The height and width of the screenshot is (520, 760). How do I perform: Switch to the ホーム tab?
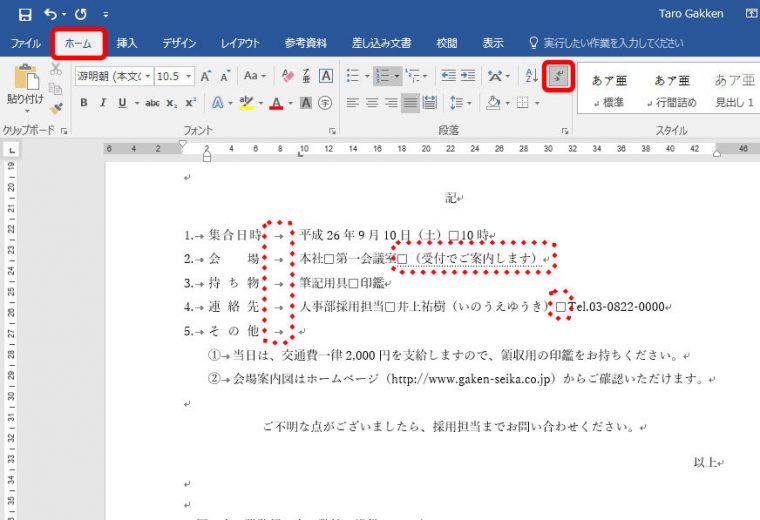(x=78, y=43)
